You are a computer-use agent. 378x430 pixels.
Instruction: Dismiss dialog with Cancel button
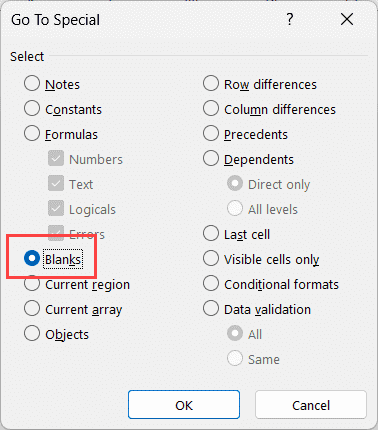click(x=311, y=405)
